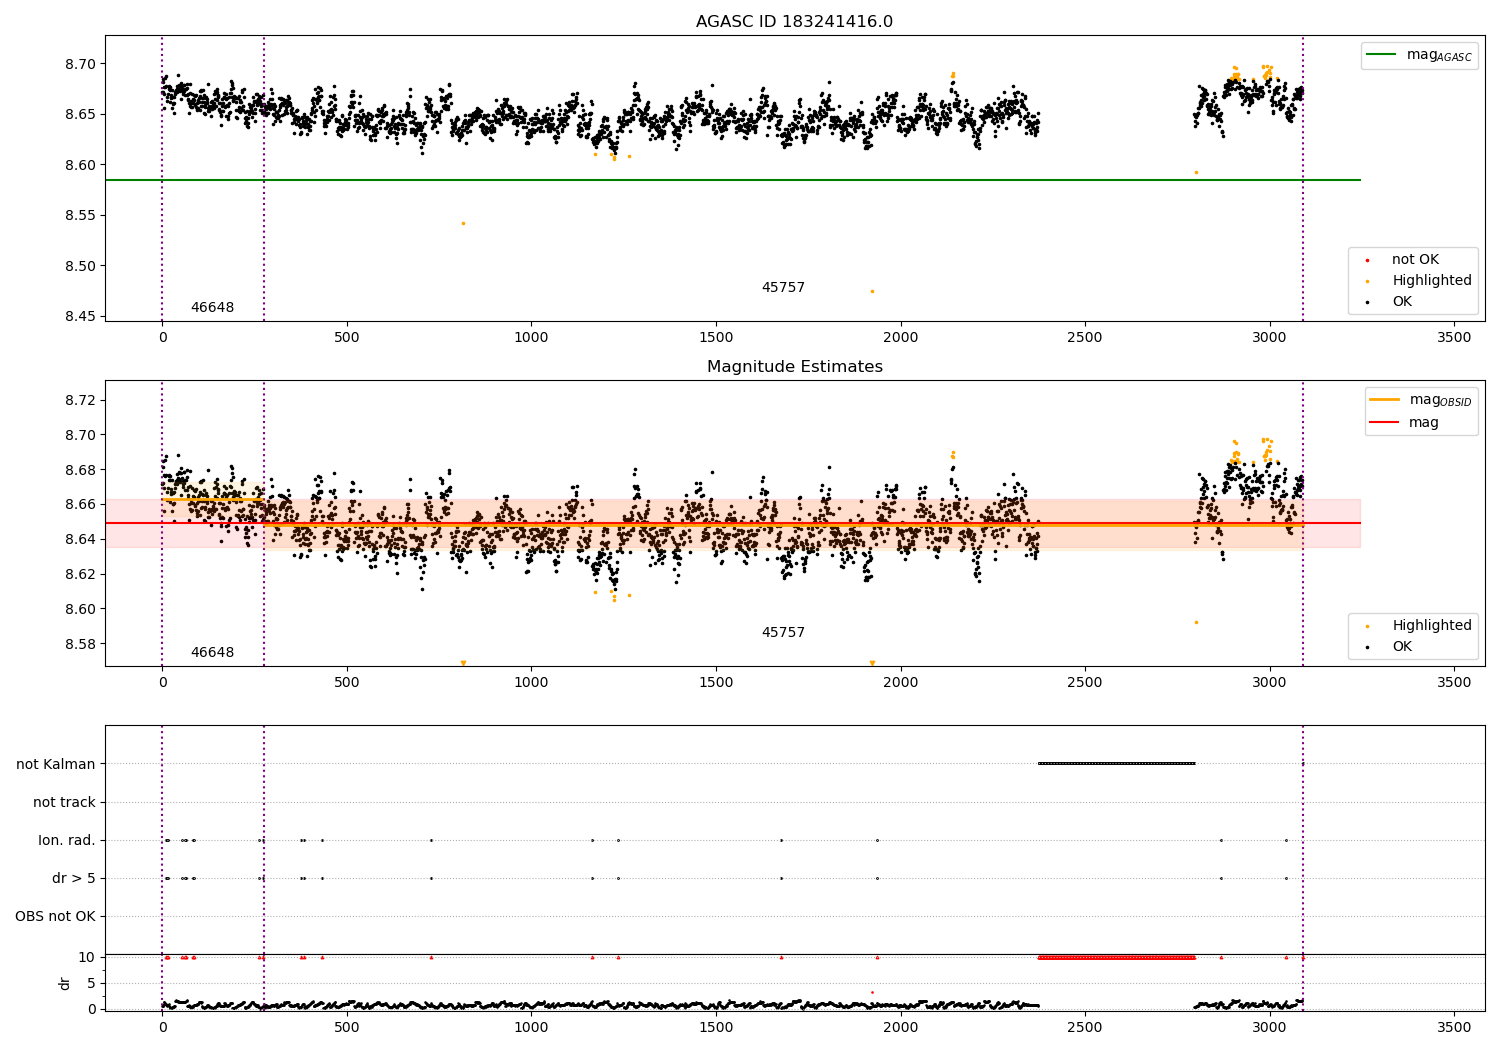Click the x-tick "2500" under the top plot
This screenshot has height=1050, width=1500.
1085,338
